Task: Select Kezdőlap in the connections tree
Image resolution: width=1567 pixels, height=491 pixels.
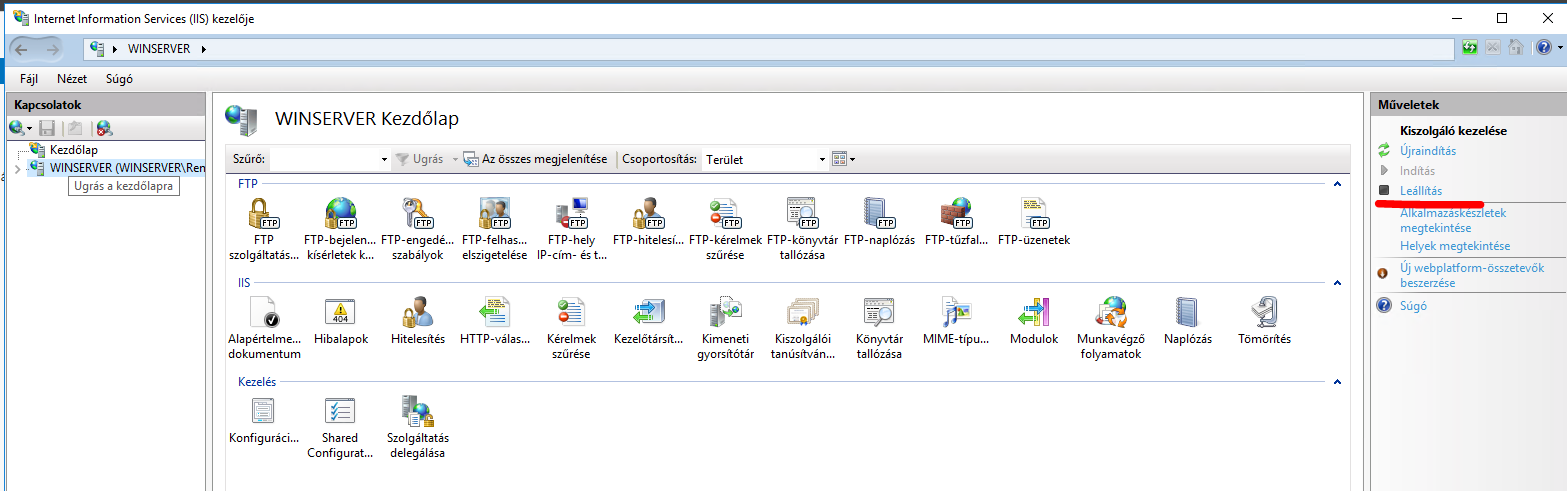Action: click(74, 150)
